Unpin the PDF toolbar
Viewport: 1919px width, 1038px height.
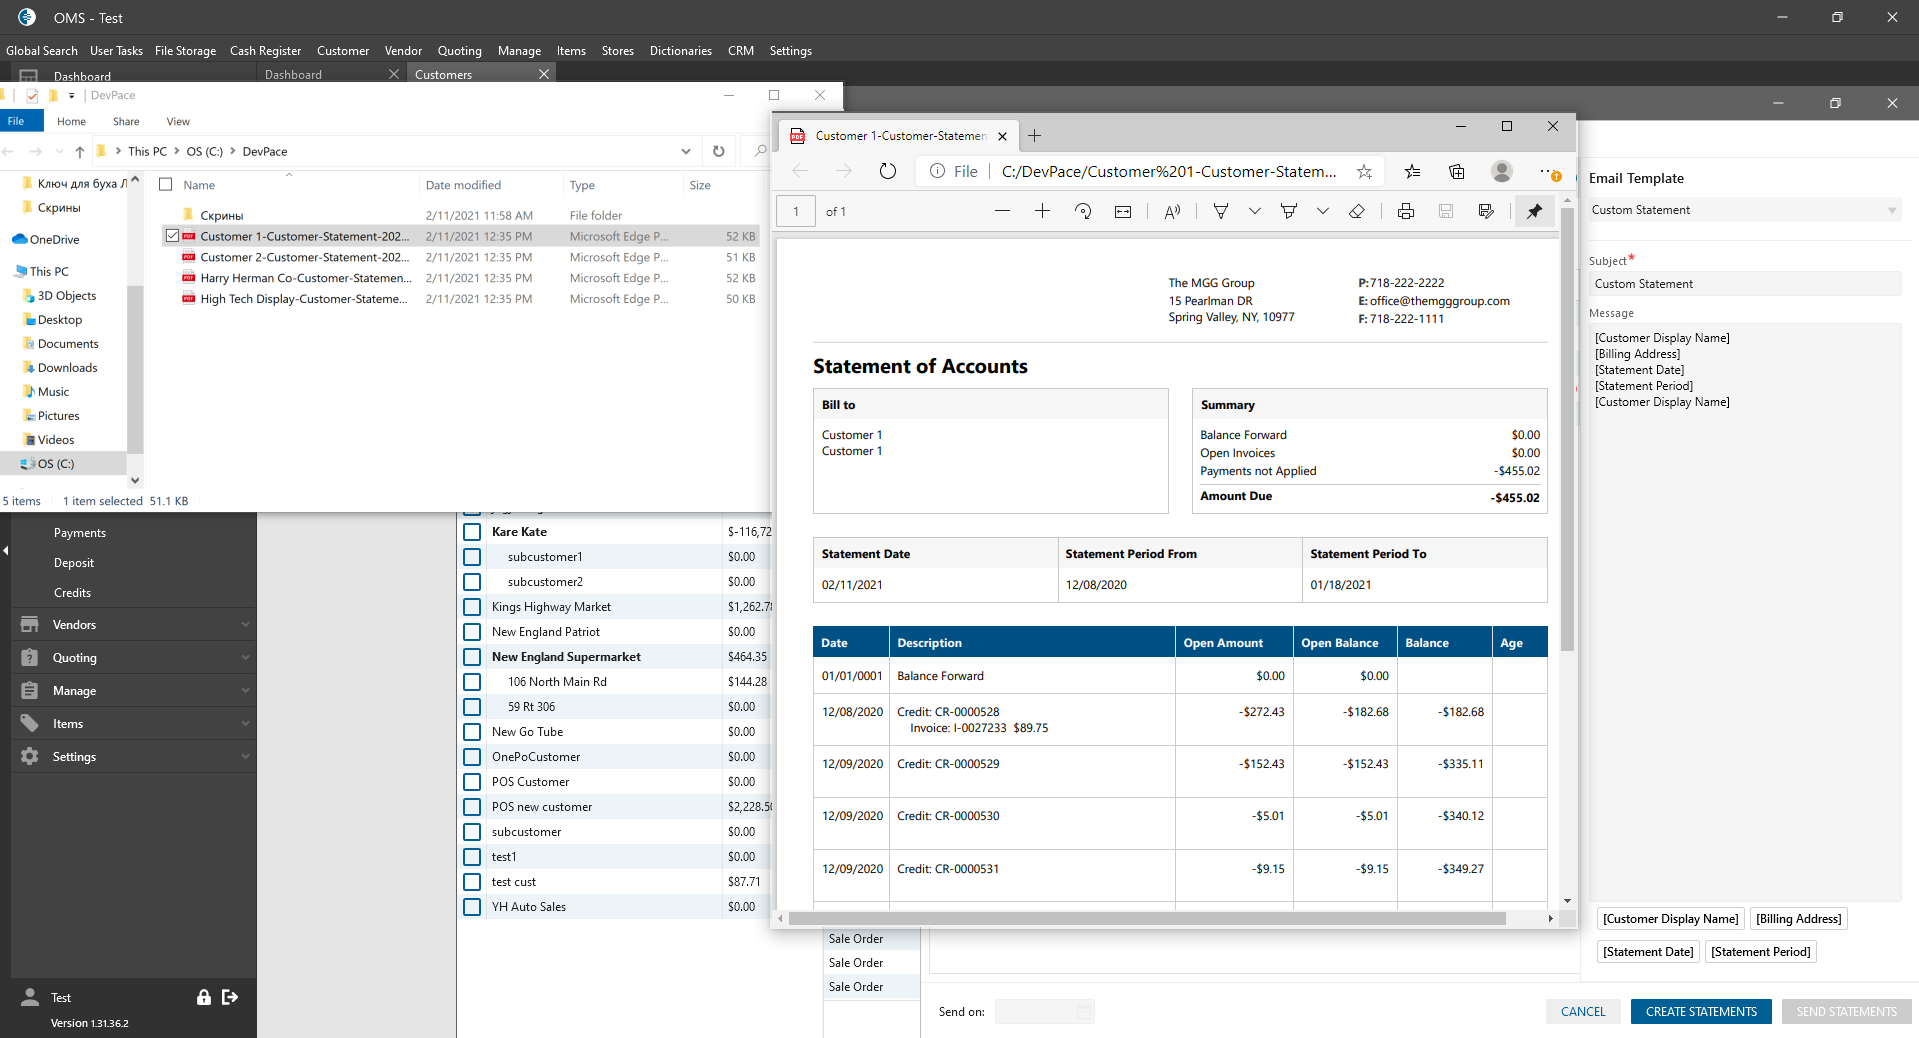coord(1534,211)
